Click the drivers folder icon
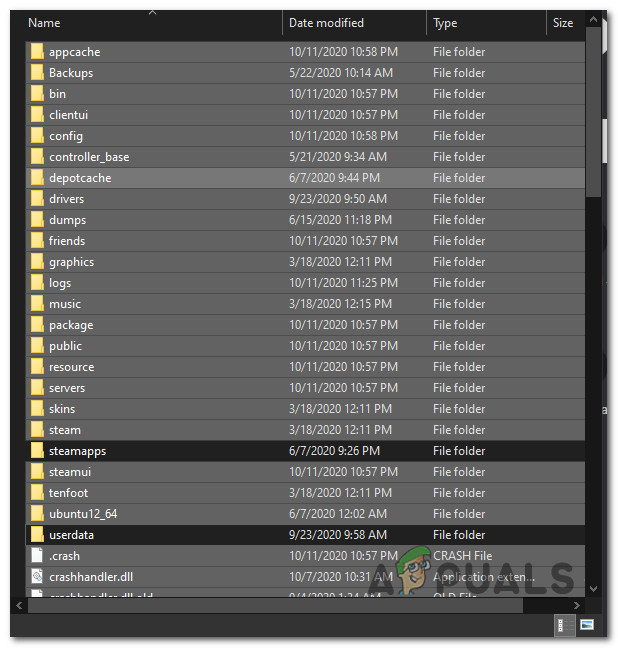Image resolution: width=618 pixels, height=648 pixels. tap(37, 199)
